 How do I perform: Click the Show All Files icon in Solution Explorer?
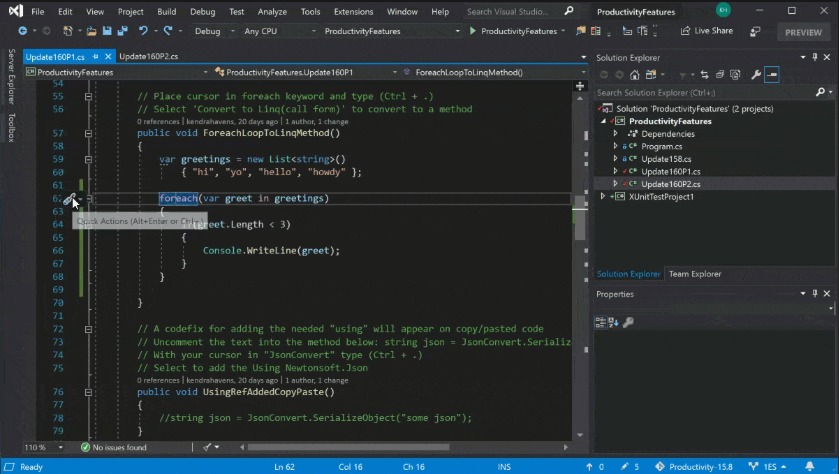735,74
